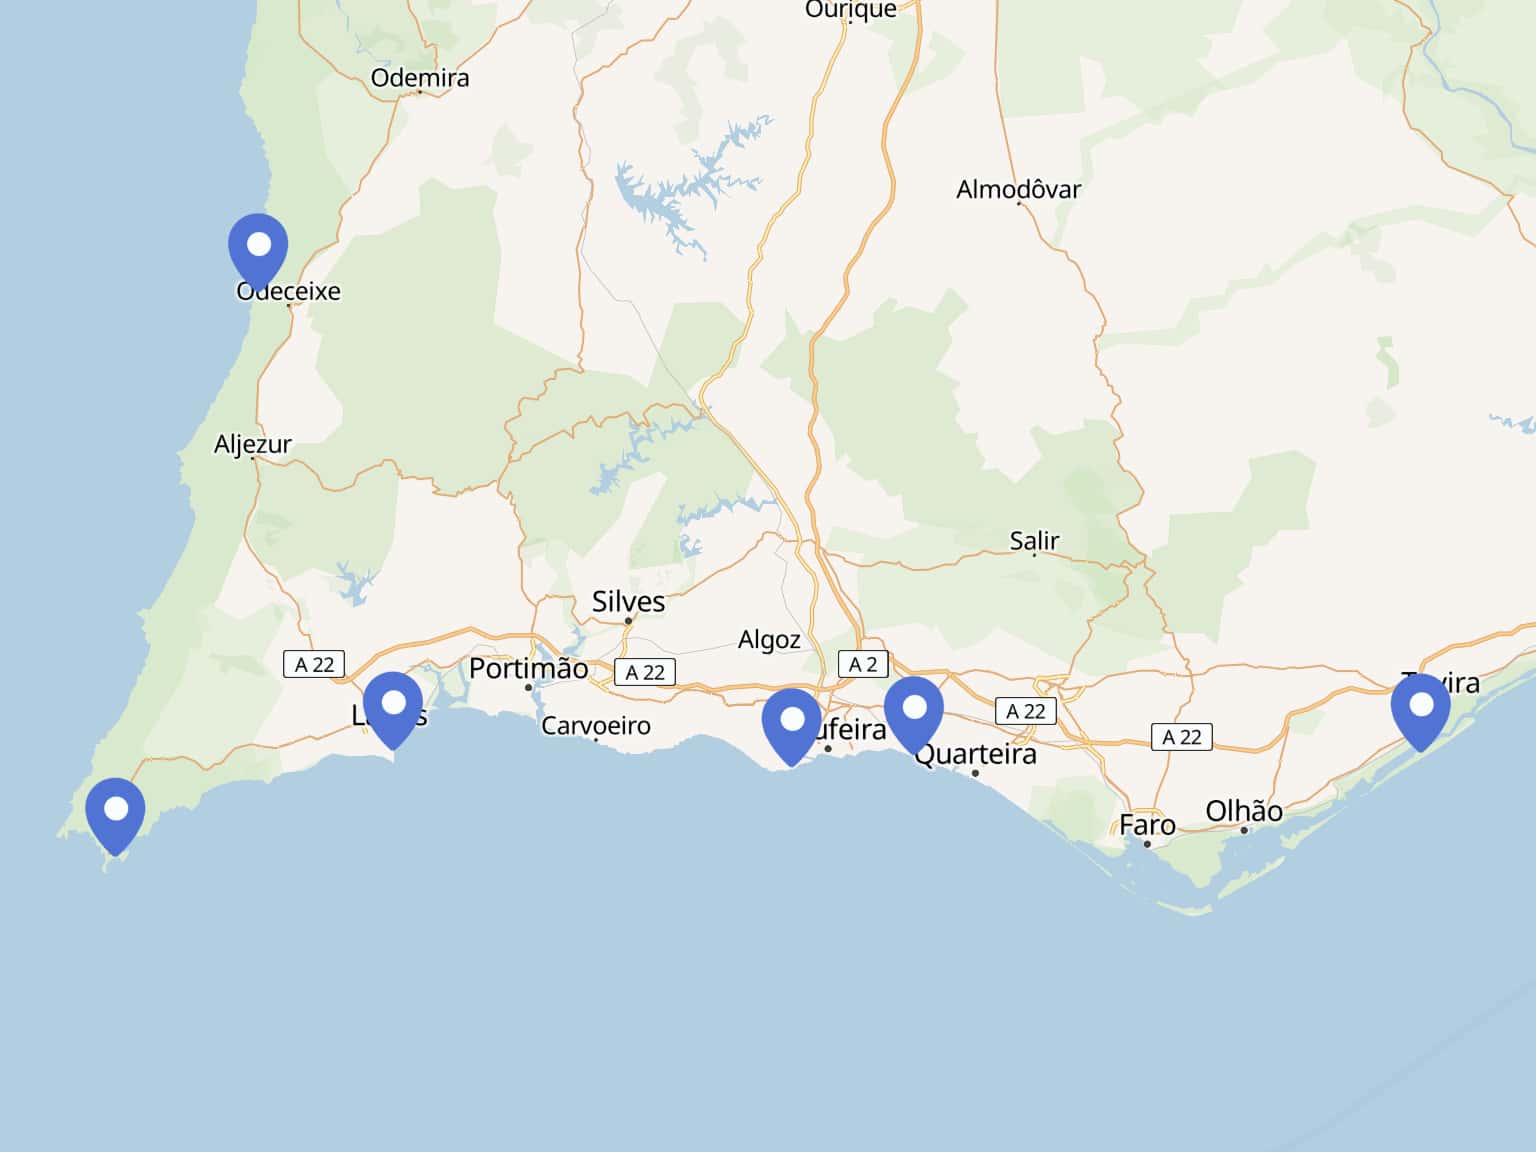Click the Faro city label
Screen dimensions: 1536x1152
pyautogui.click(x=1147, y=825)
